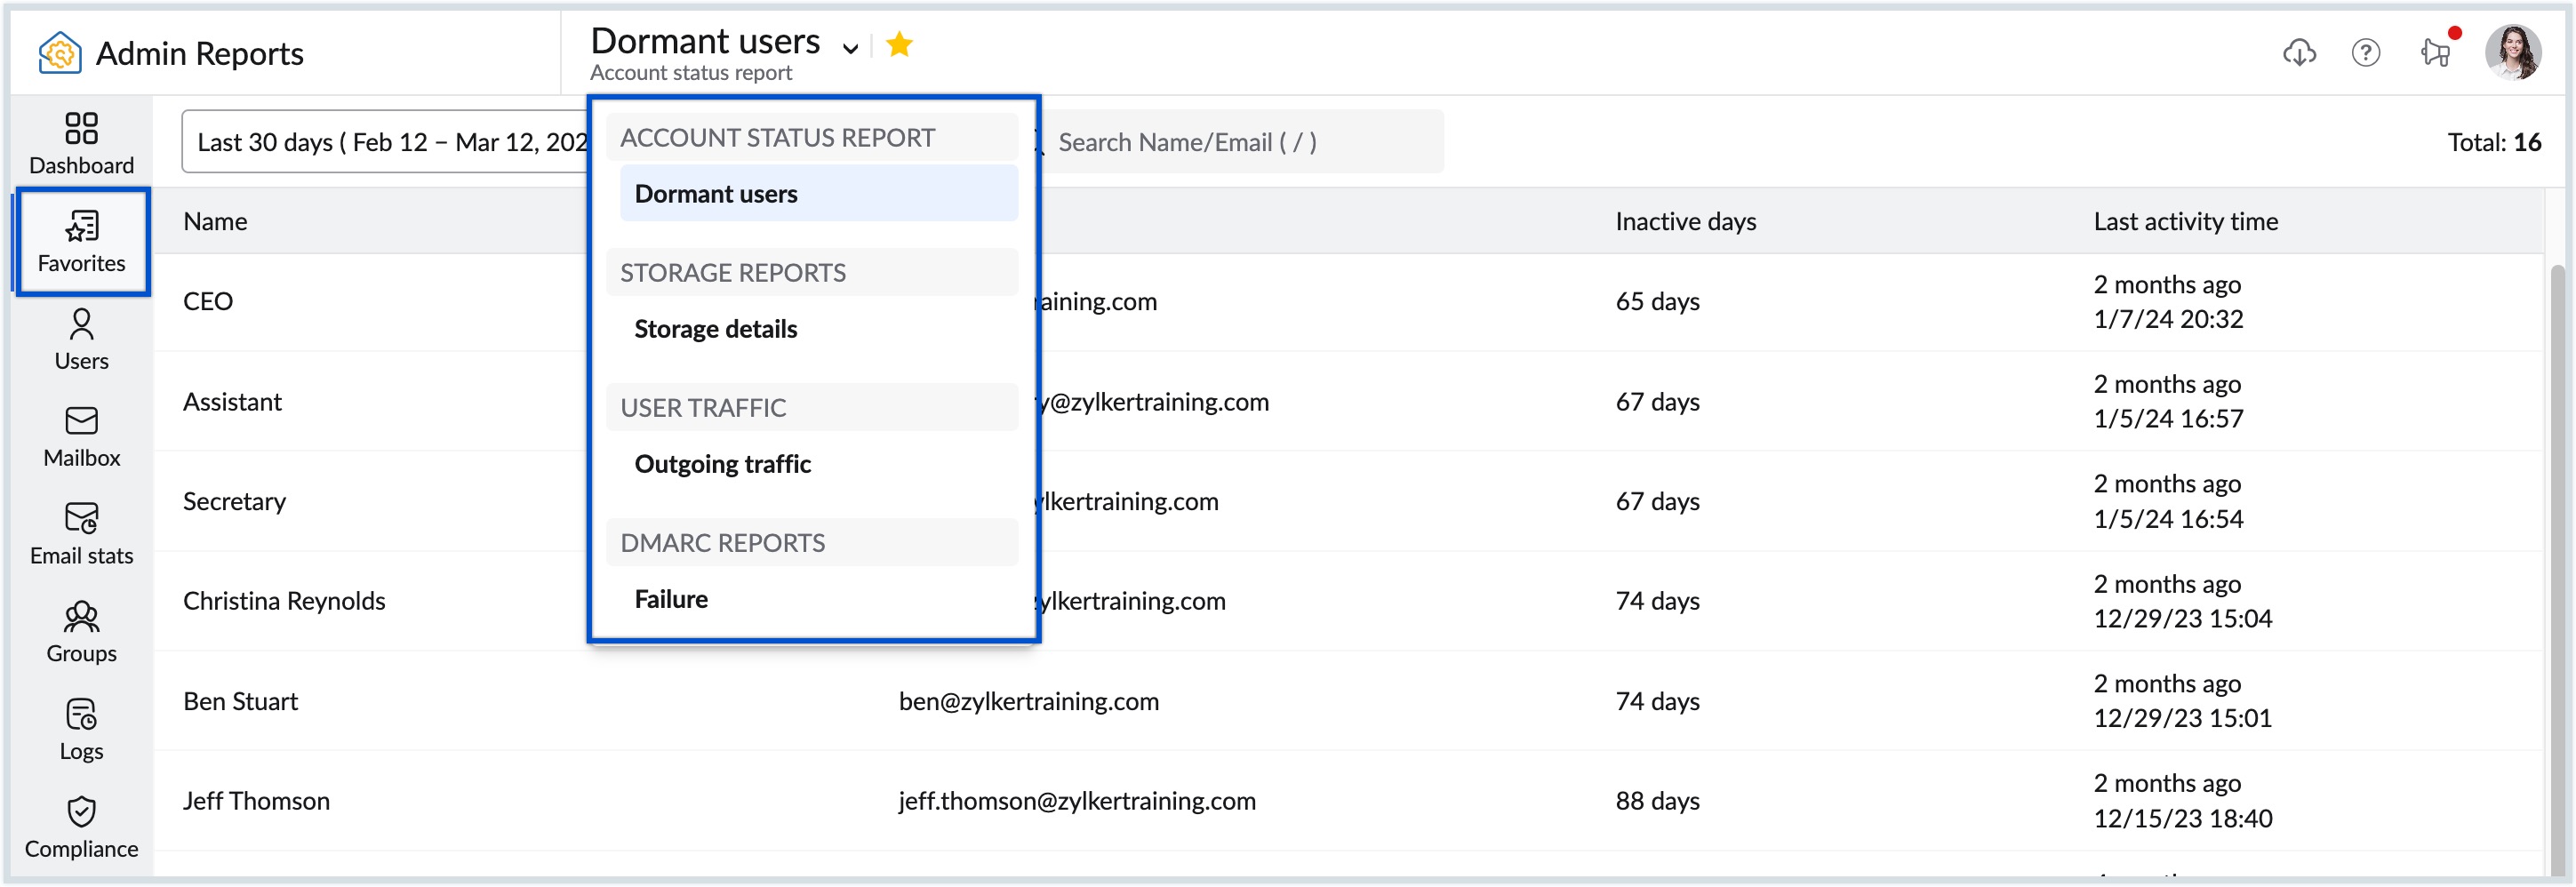Click the Search Name/Email input field

[x=1240, y=142]
